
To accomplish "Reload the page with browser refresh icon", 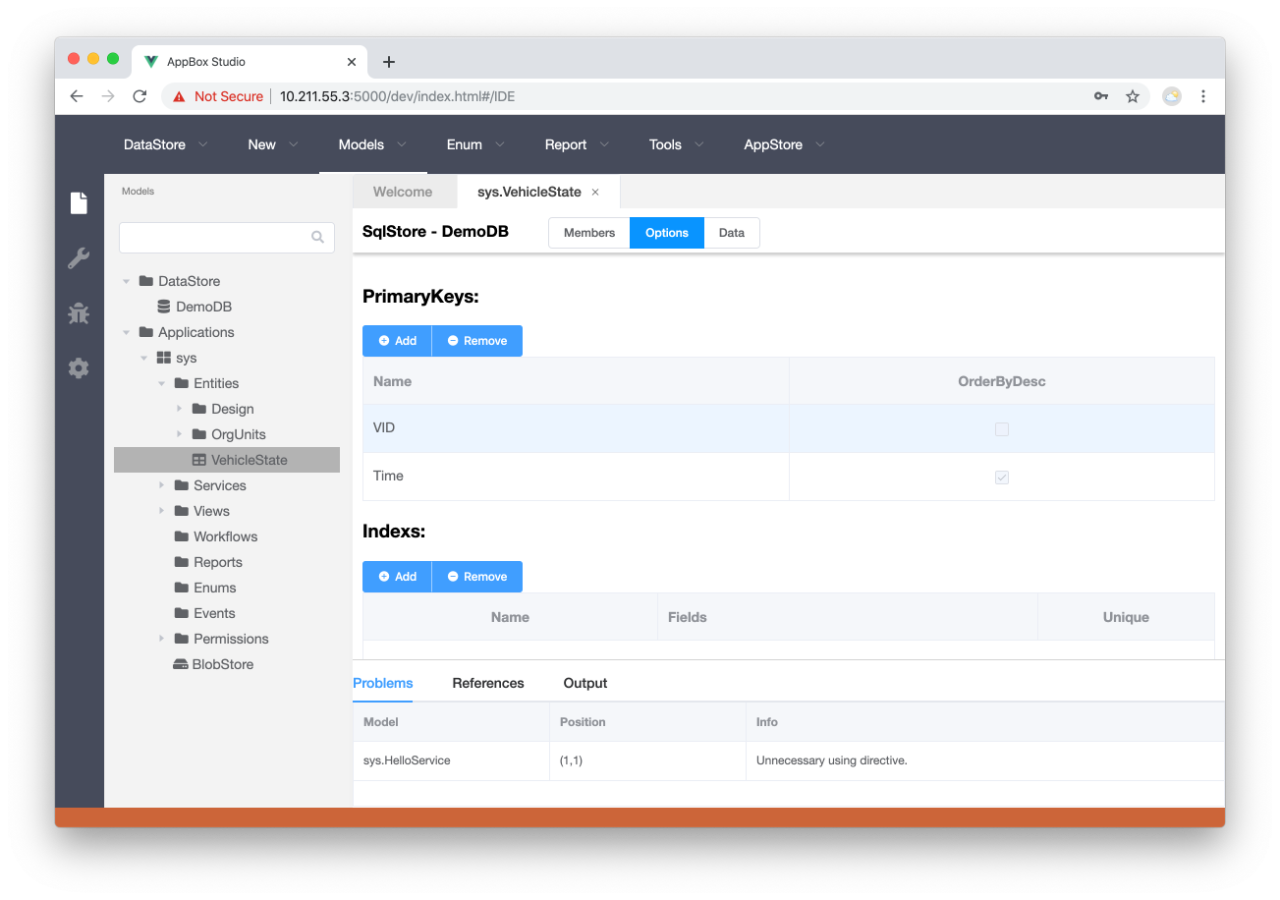I will [x=139, y=96].
